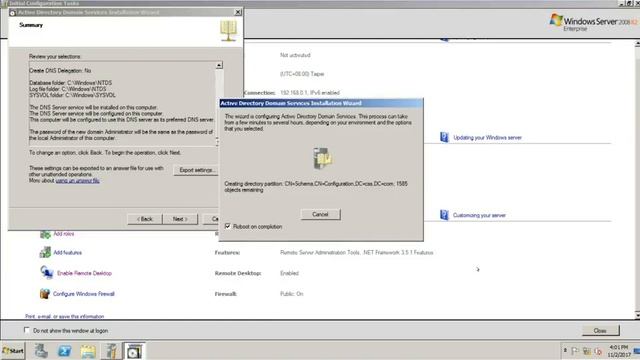Click Customizing your server icon
640x360 pixels.
tap(444, 215)
